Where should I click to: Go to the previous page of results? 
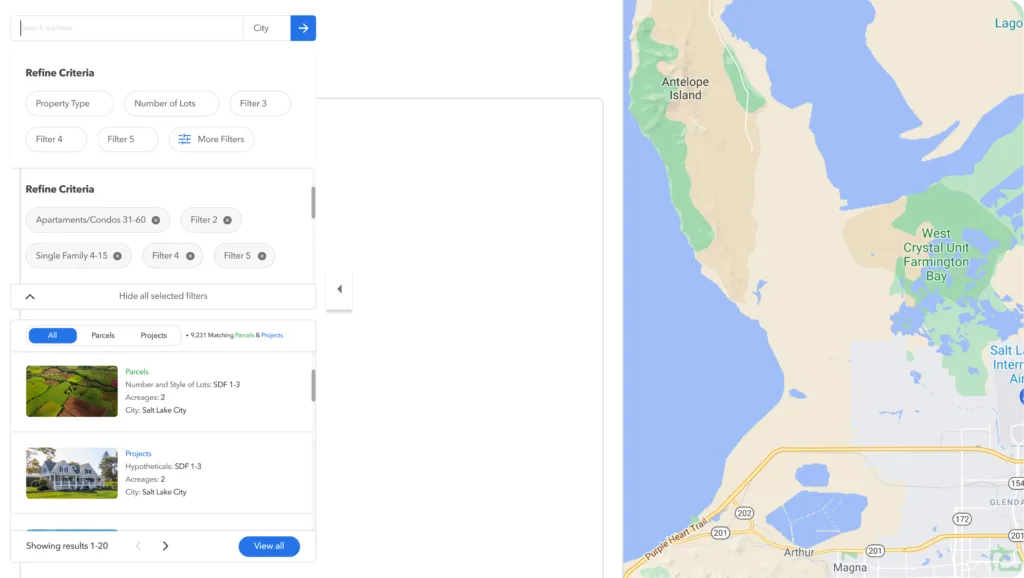pos(138,546)
